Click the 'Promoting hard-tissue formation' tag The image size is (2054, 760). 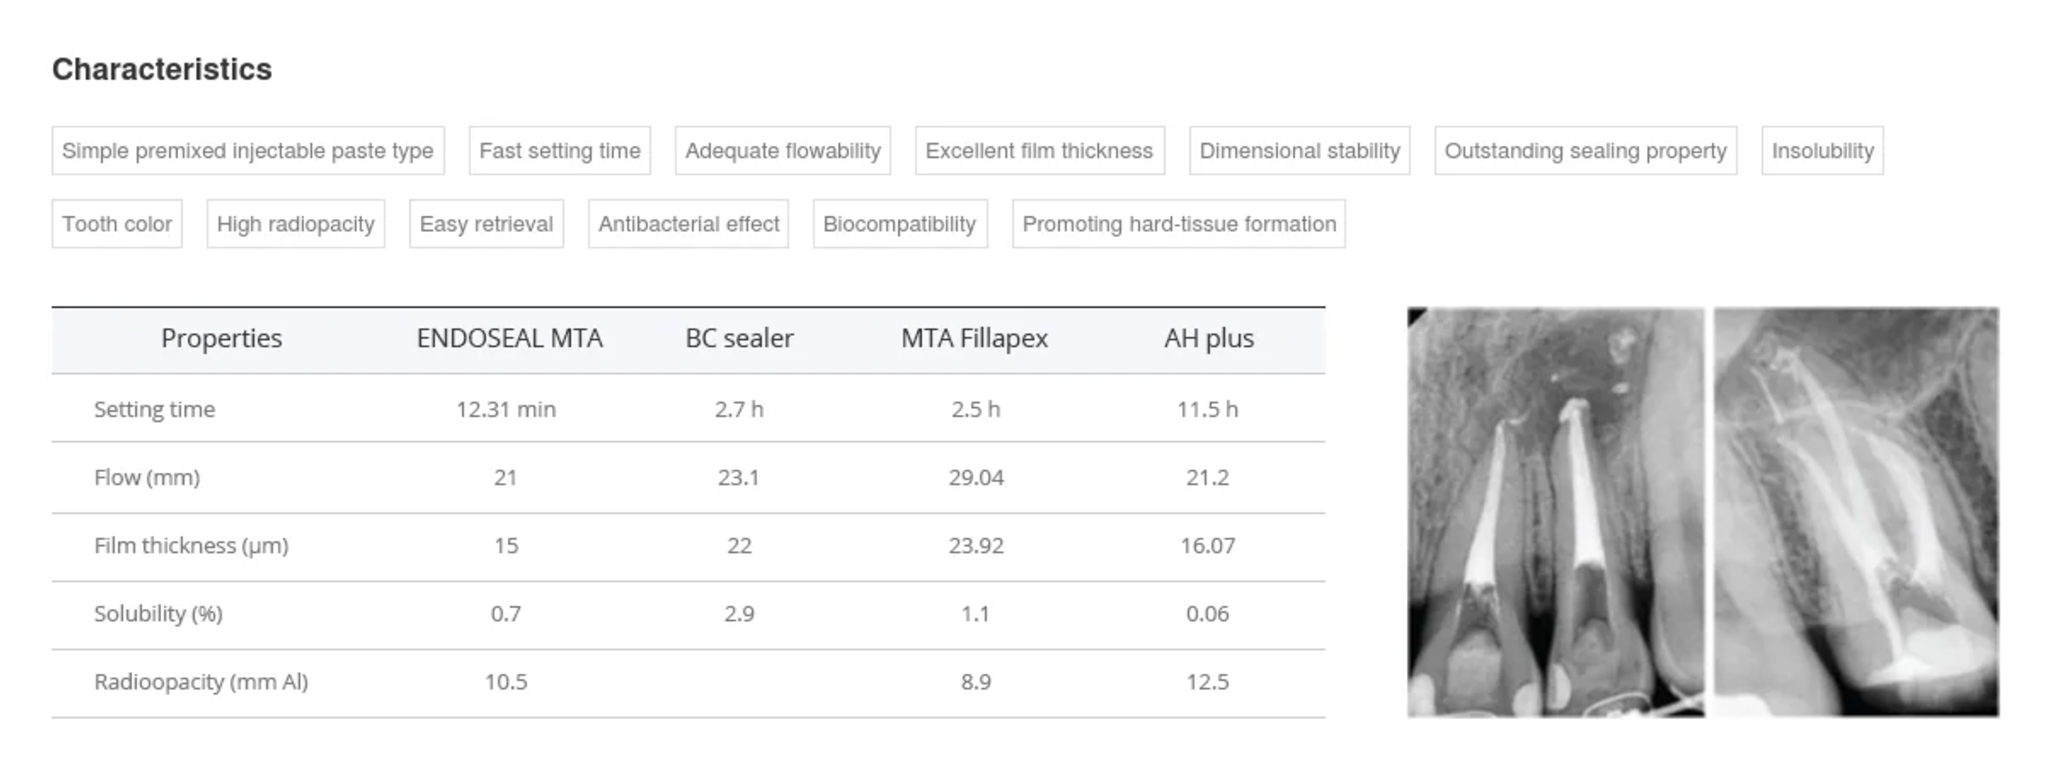point(1179,224)
